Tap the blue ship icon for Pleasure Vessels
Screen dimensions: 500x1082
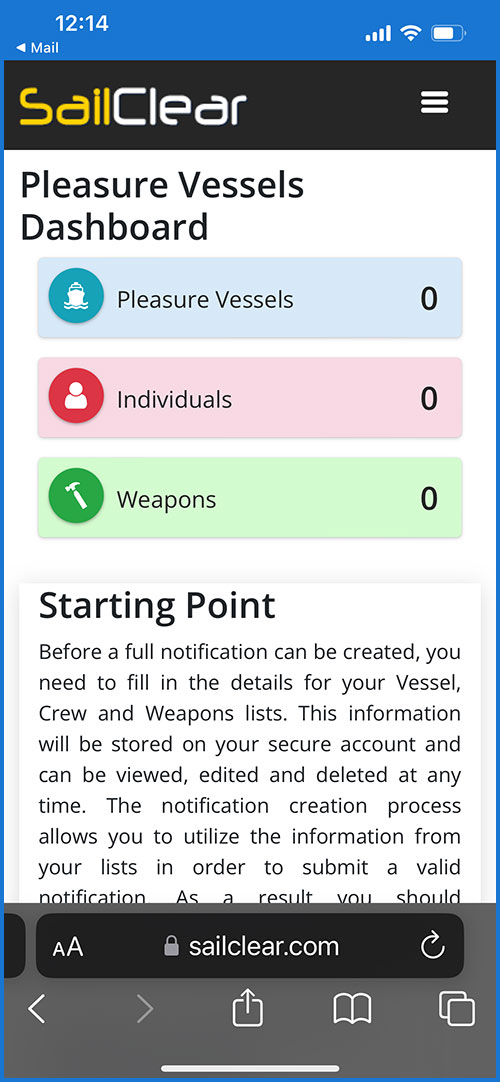(76, 296)
